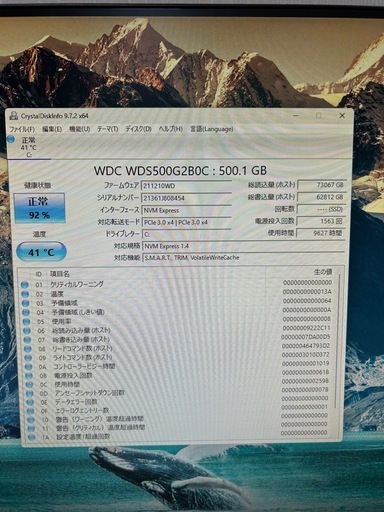Click raw value 000000000064 for 予備領域
This screenshot has height=512, width=384.
pos(307,301)
